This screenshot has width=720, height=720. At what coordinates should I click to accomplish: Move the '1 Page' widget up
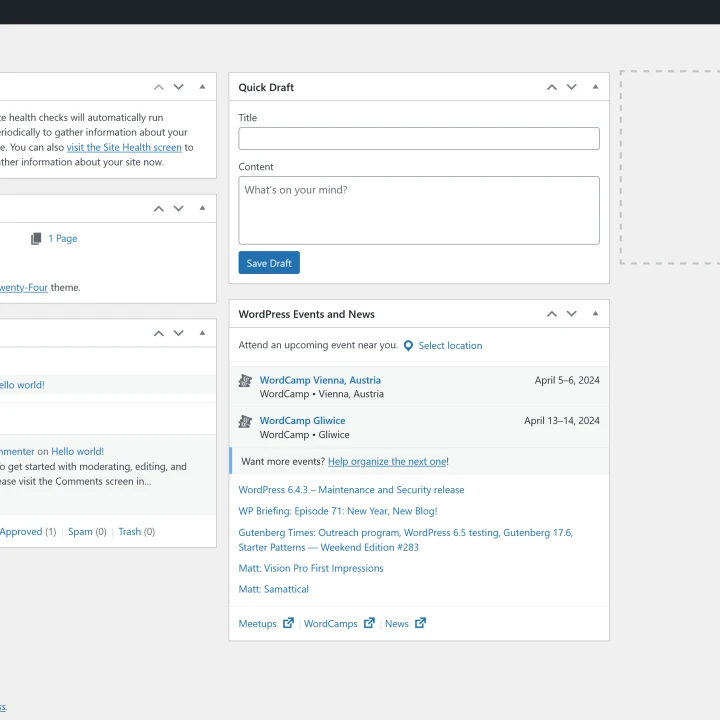pyautogui.click(x=158, y=209)
